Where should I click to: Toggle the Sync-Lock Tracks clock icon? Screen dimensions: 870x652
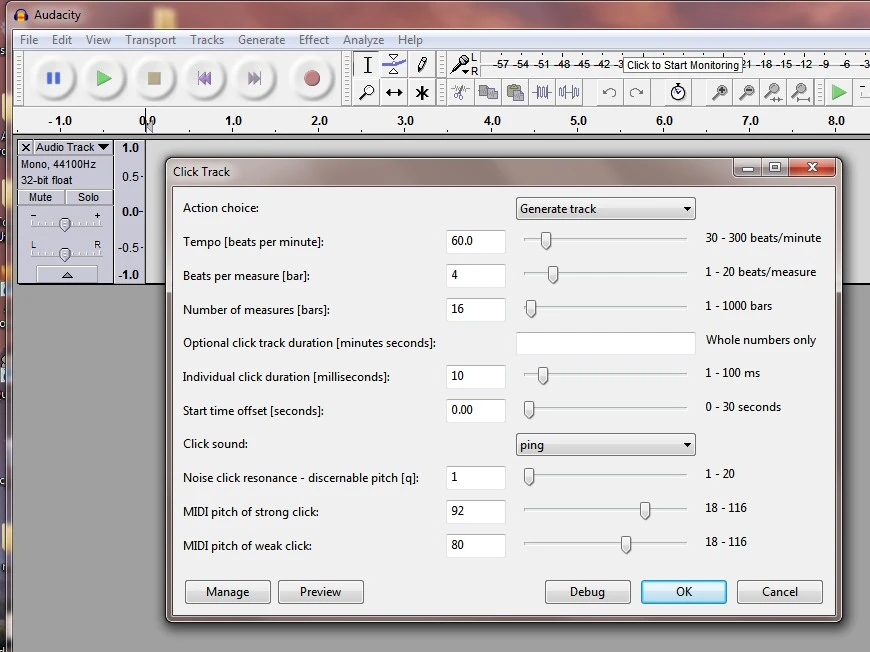pos(677,92)
